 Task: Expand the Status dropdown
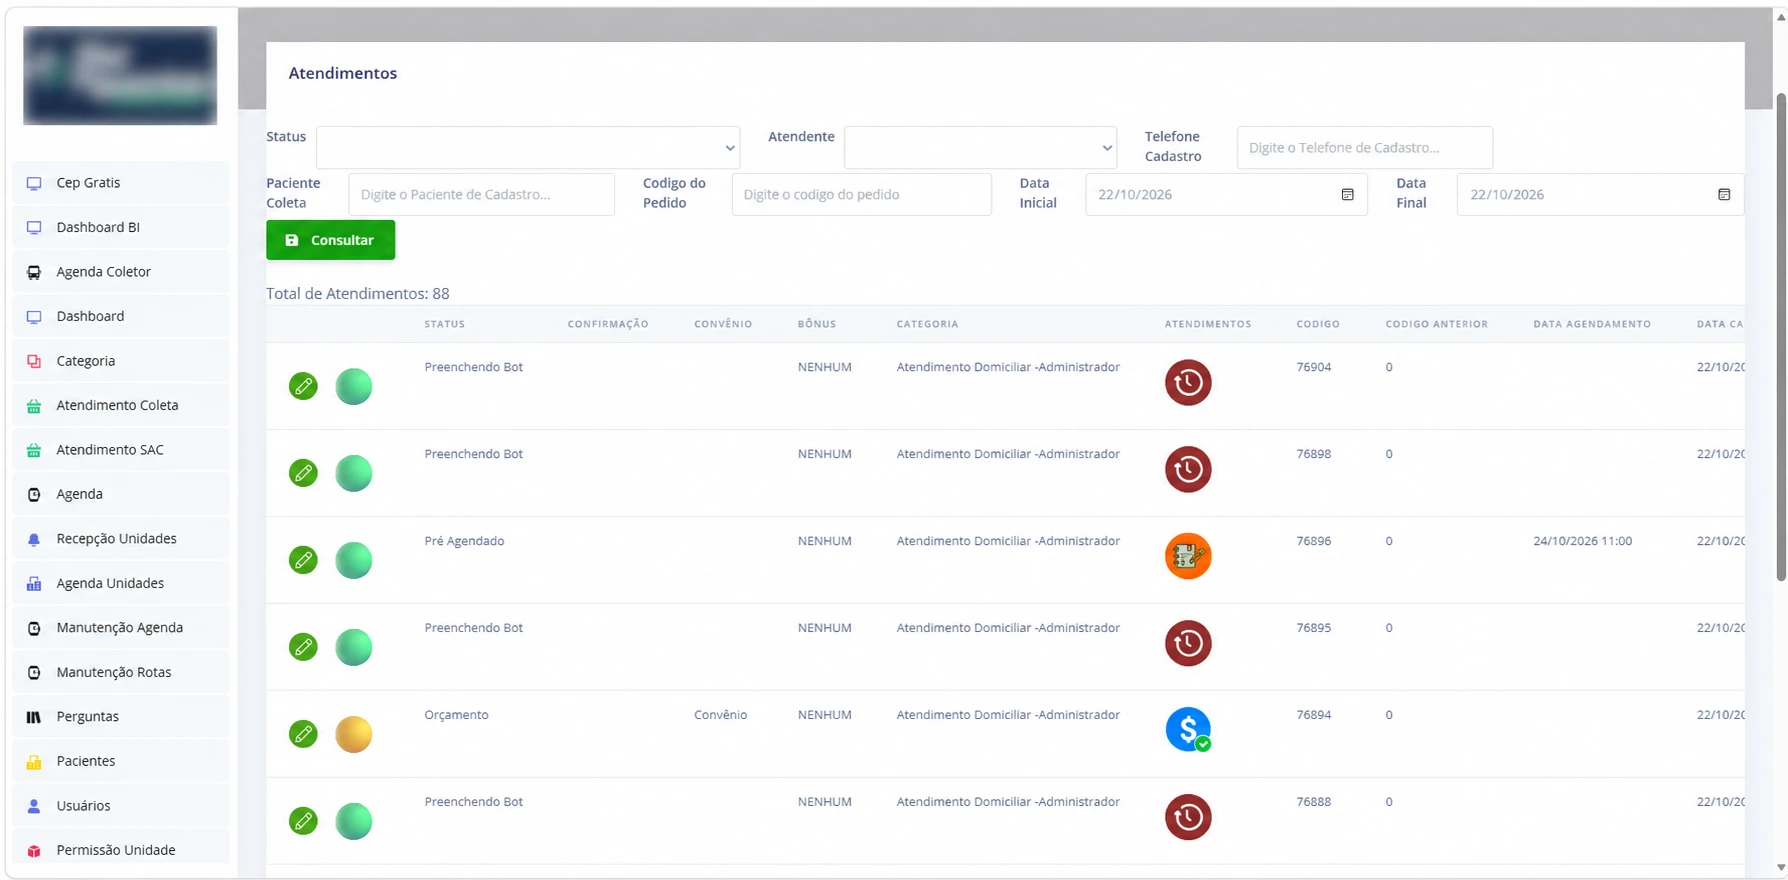click(x=528, y=147)
